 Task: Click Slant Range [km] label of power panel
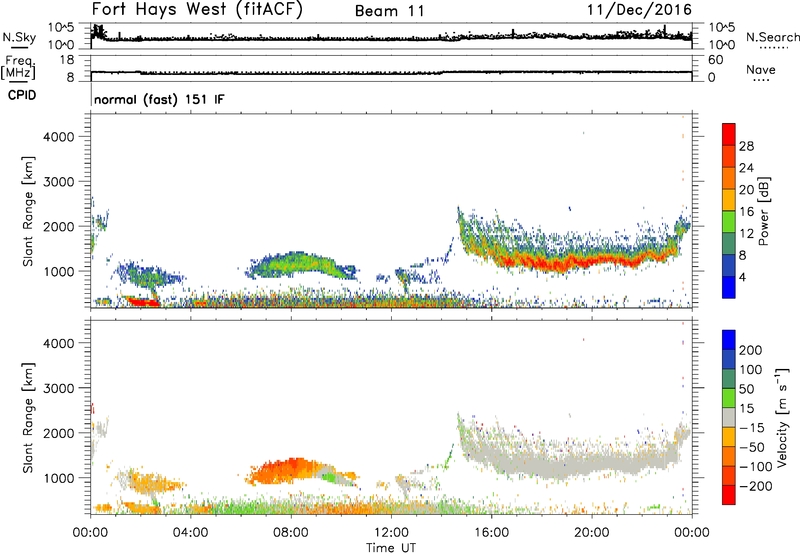[x=28, y=211]
